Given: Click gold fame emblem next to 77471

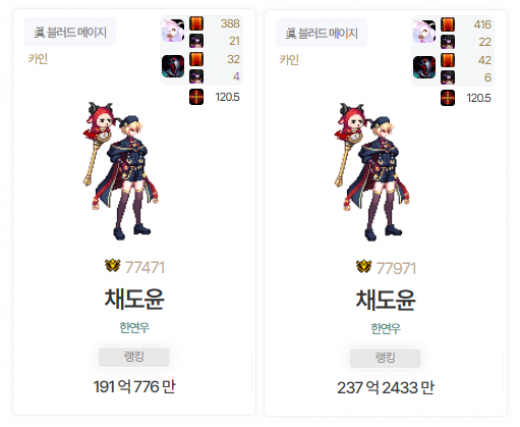Looking at the screenshot, I should tap(113, 266).
